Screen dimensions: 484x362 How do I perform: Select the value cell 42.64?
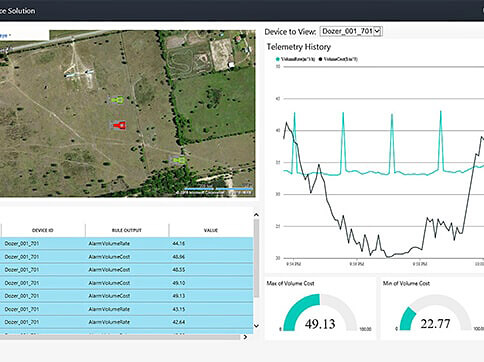pos(179,322)
